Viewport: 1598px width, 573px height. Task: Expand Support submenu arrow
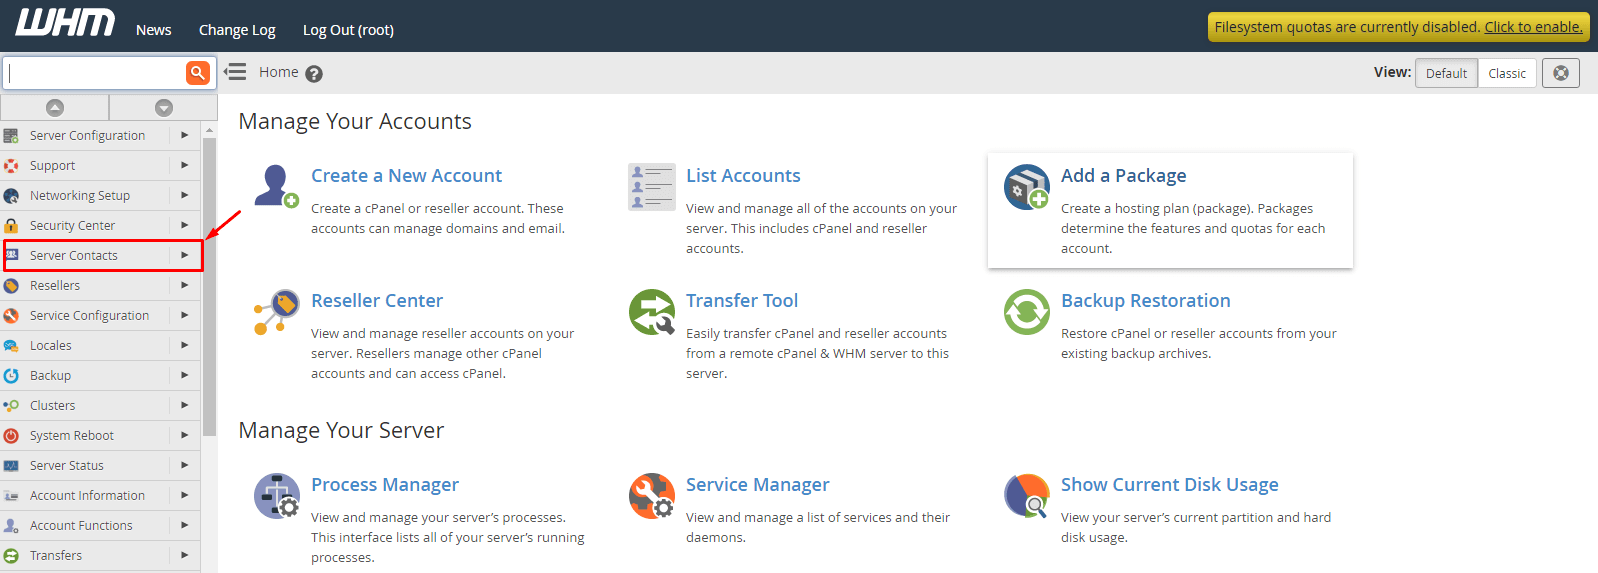pyautogui.click(x=185, y=165)
